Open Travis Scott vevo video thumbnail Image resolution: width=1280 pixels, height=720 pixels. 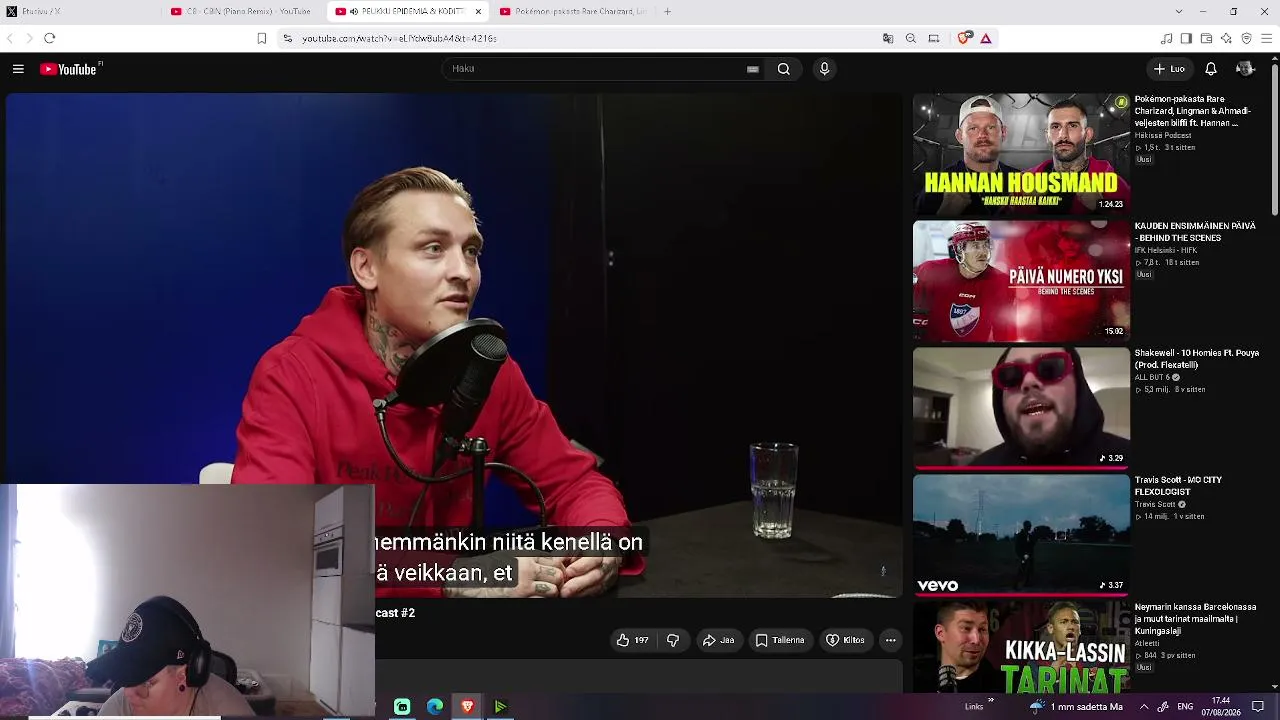click(1021, 535)
